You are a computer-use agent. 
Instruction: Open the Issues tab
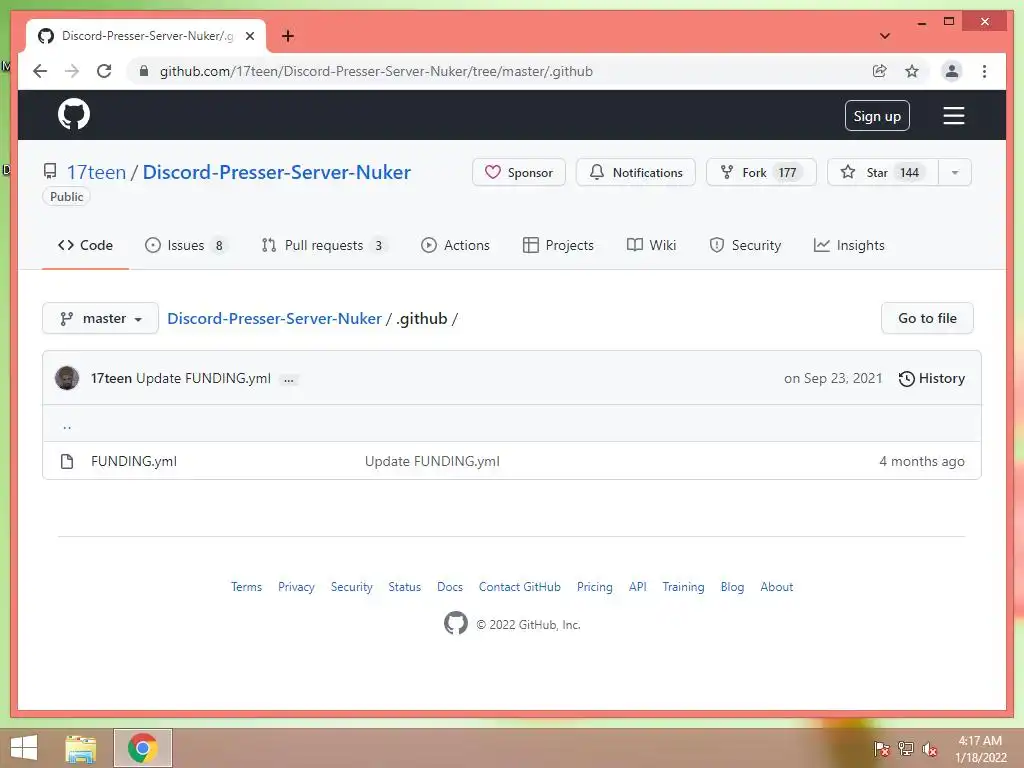(186, 245)
